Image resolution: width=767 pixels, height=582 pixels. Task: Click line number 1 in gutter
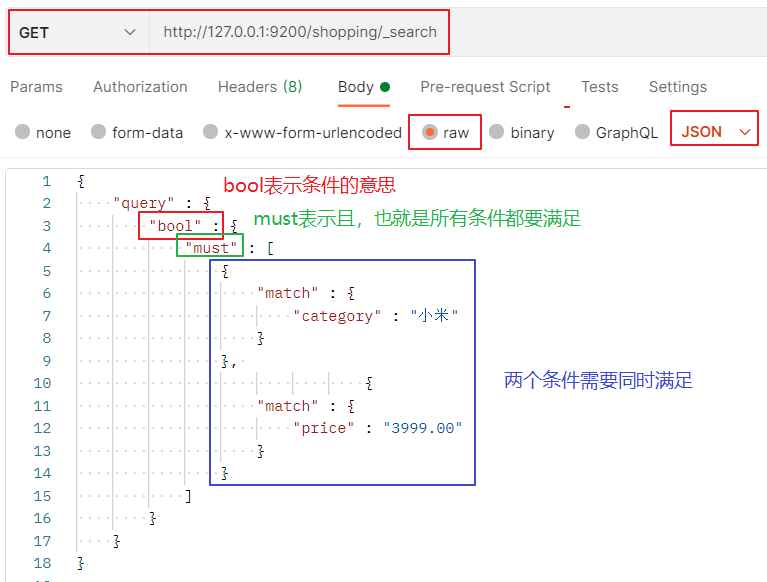point(46,181)
